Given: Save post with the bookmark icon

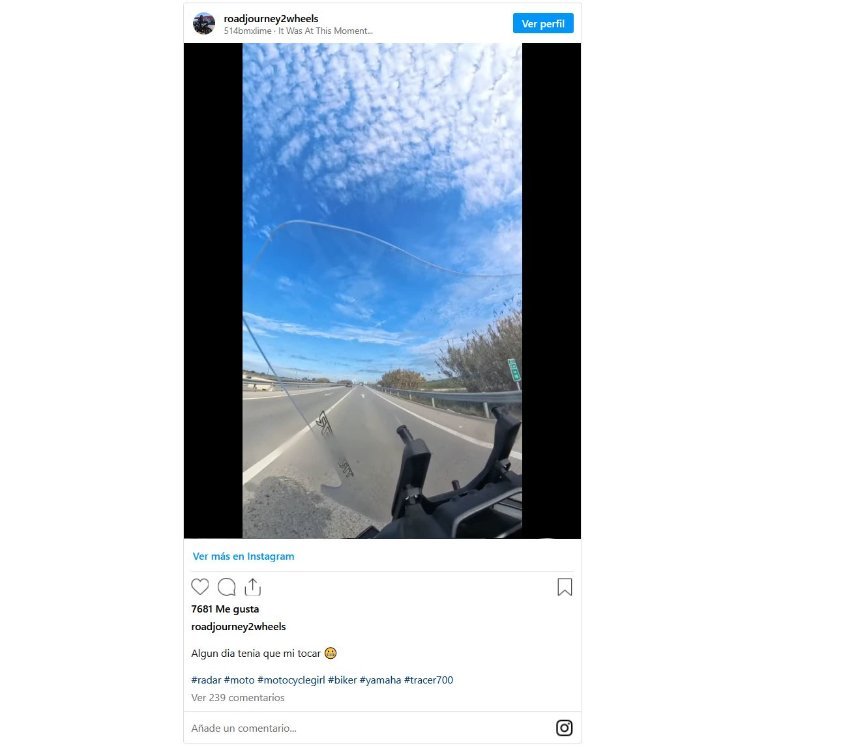Looking at the screenshot, I should 564,587.
